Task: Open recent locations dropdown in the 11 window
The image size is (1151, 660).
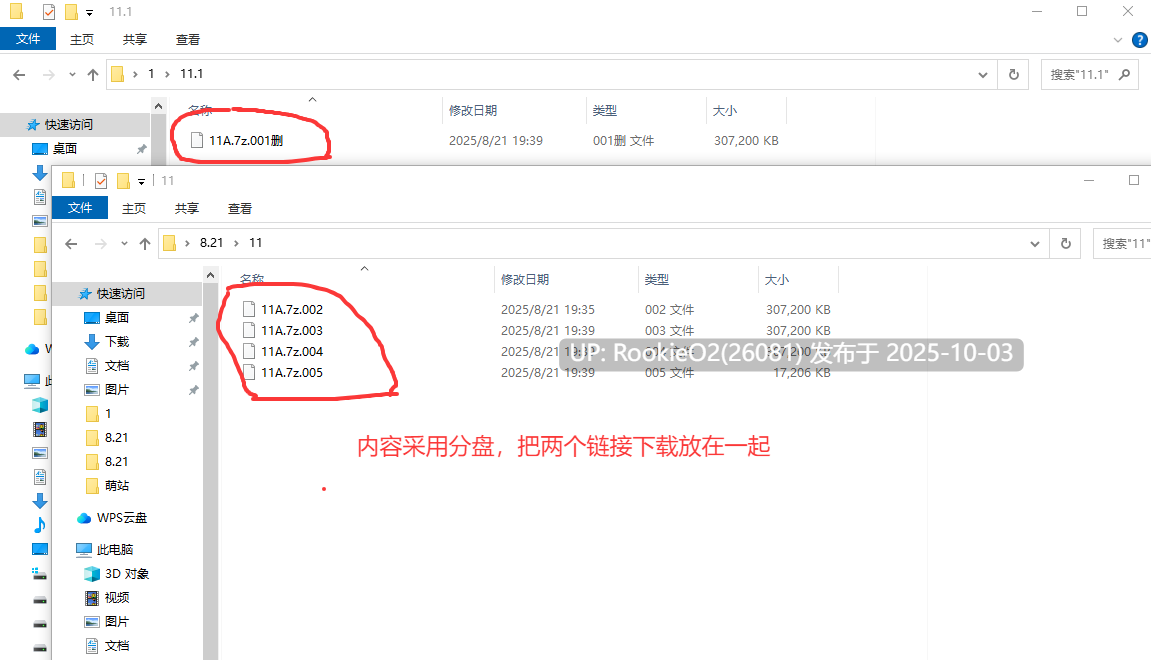Action: [x=124, y=244]
